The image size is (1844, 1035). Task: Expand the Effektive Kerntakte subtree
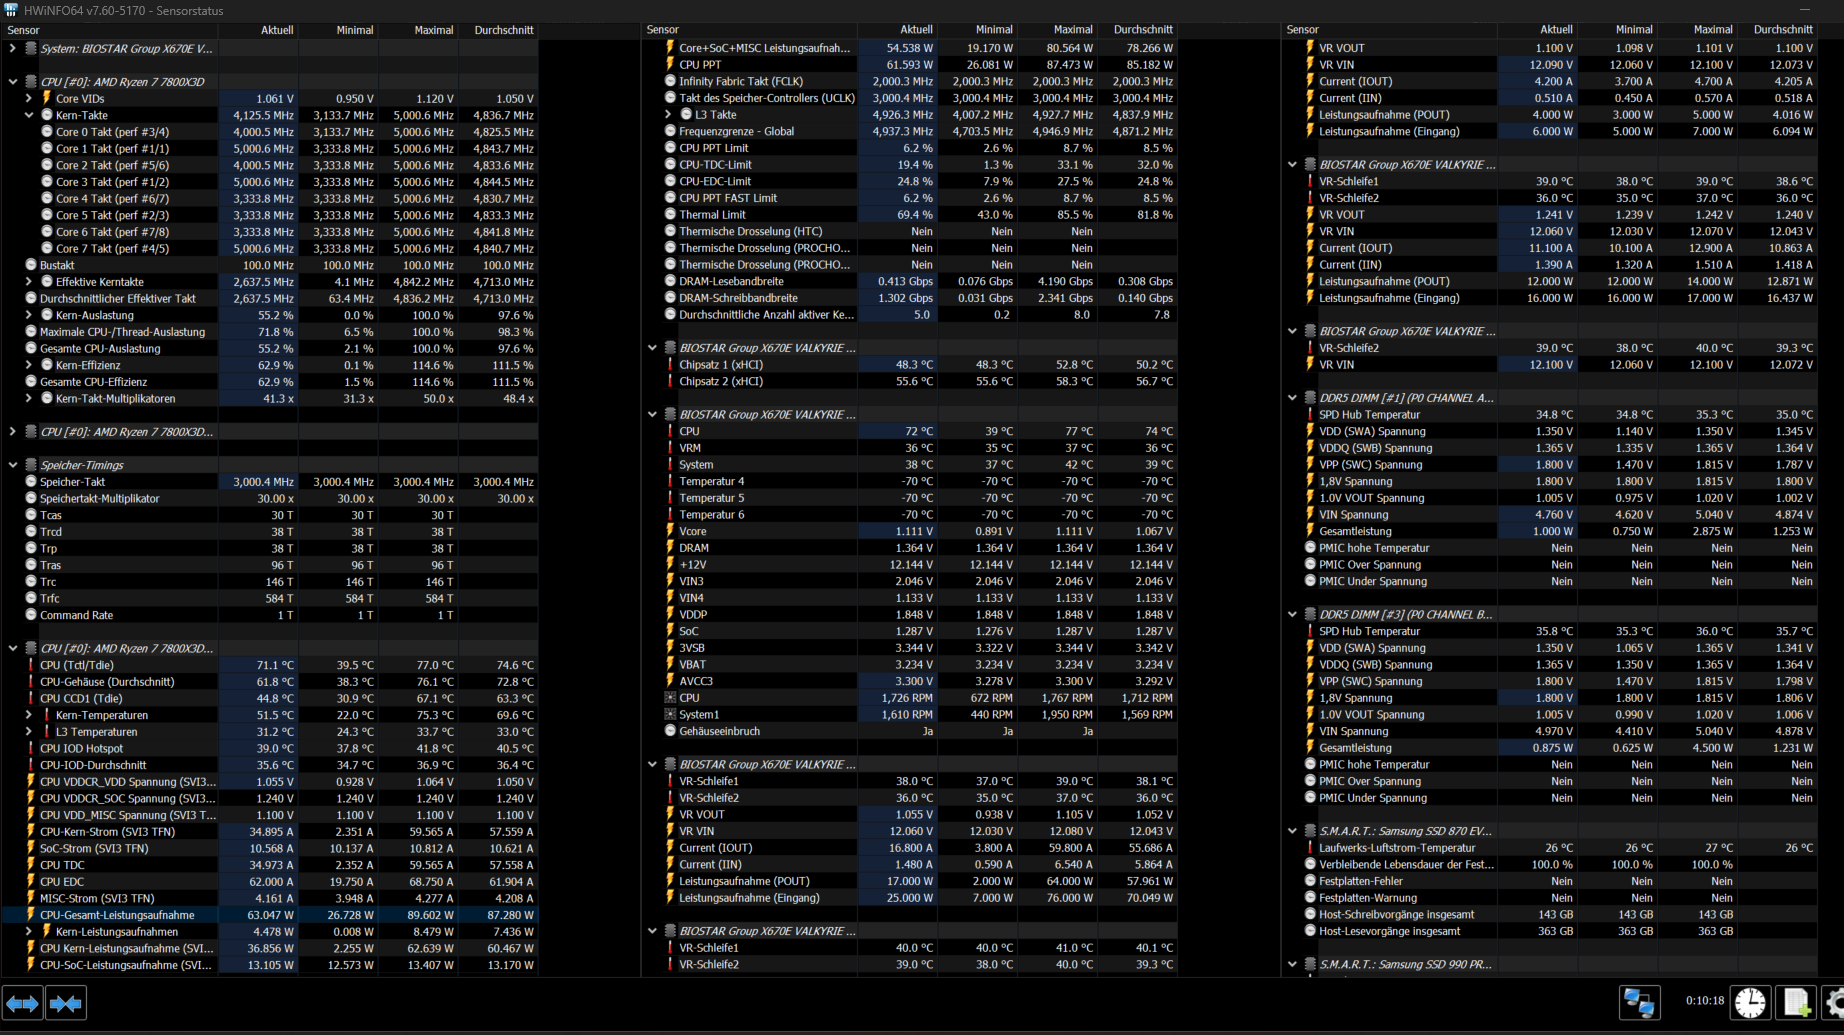pos(28,282)
